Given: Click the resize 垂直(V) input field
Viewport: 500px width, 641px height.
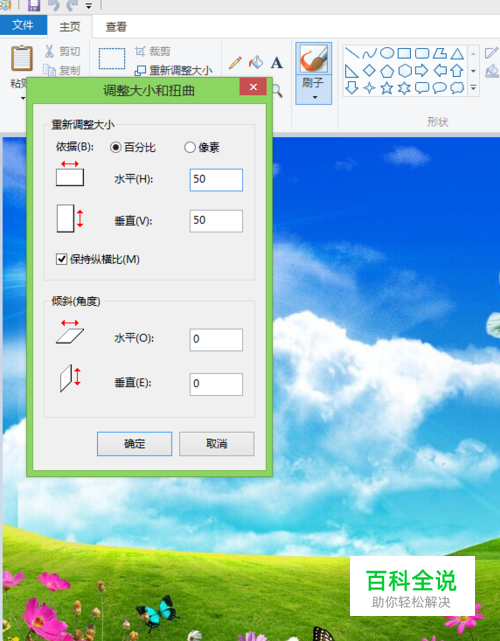Looking at the screenshot, I should (216, 221).
